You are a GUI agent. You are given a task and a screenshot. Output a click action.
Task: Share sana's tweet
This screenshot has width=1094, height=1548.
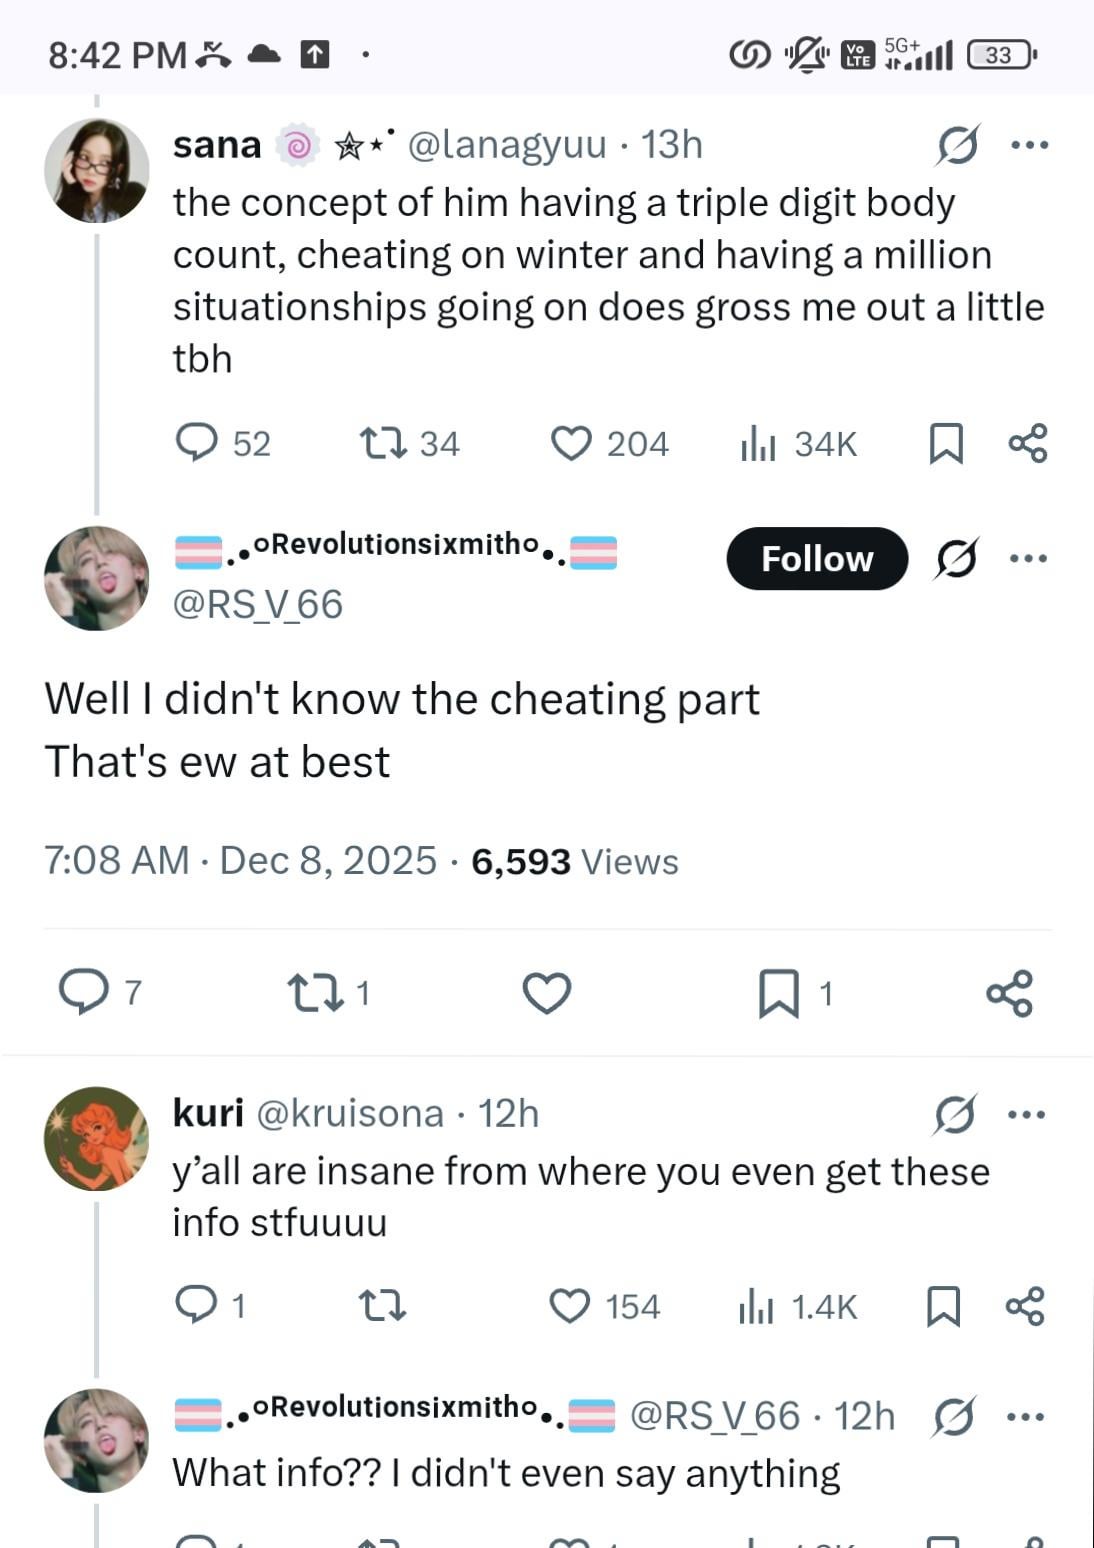point(1028,443)
